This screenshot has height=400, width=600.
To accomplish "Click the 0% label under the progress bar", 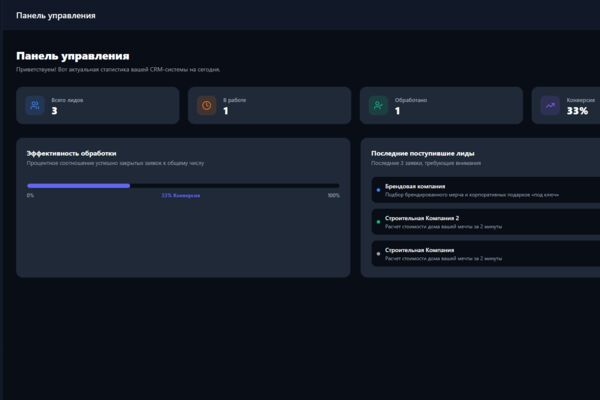I will pyautogui.click(x=30, y=196).
